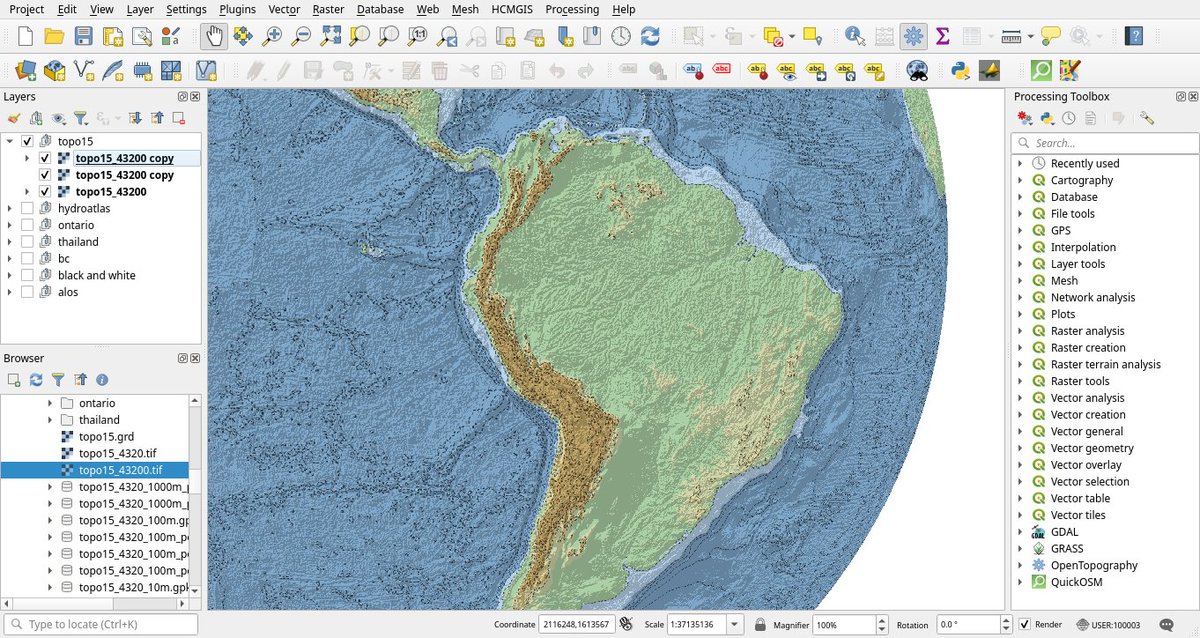Uncheck the topo15_43200 layer checkbox

(x=45, y=192)
